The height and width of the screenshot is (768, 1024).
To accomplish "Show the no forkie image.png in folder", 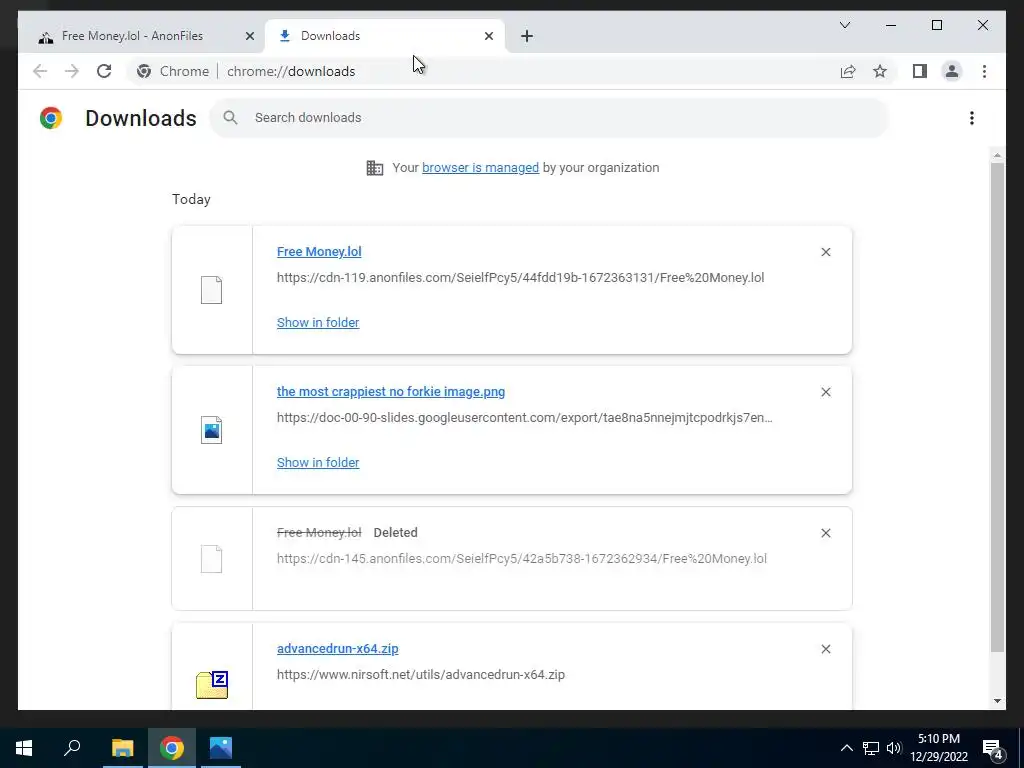I will 318,462.
